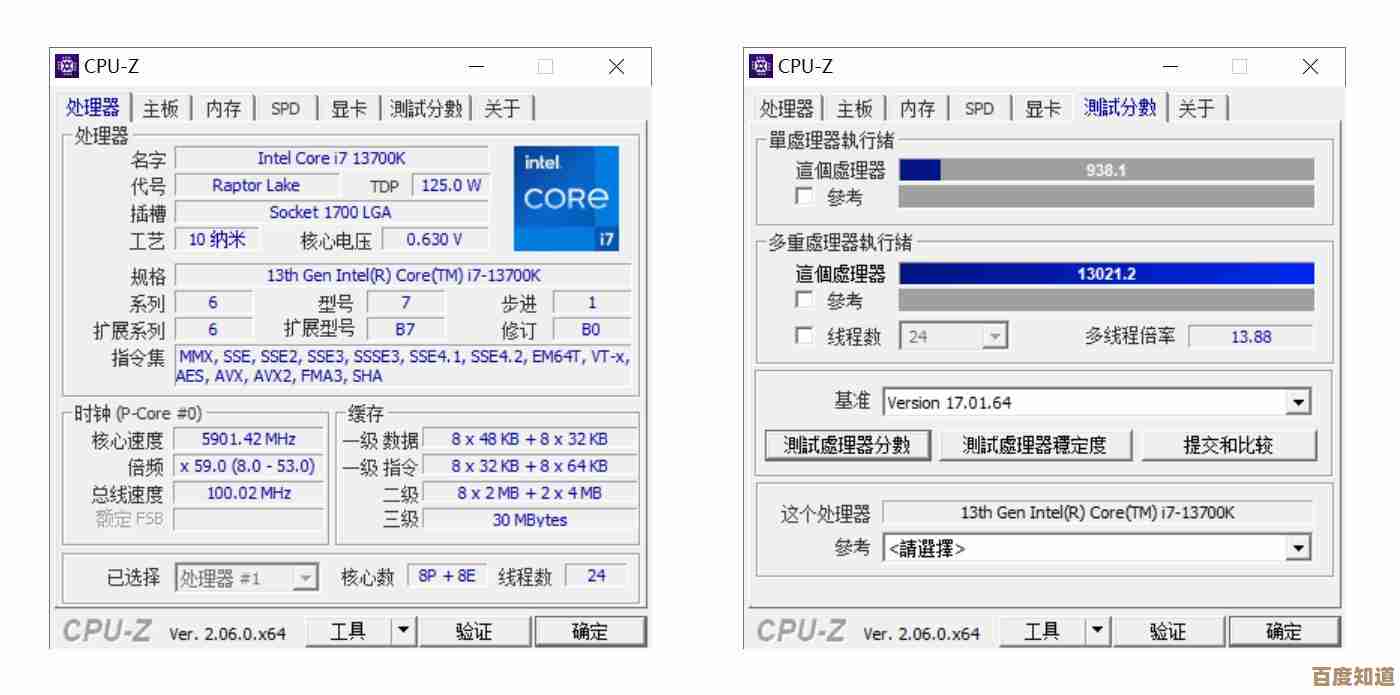Viewport: 1400px width, 695px height.
Task: Click the 验证 button in left window
Action: (x=474, y=631)
